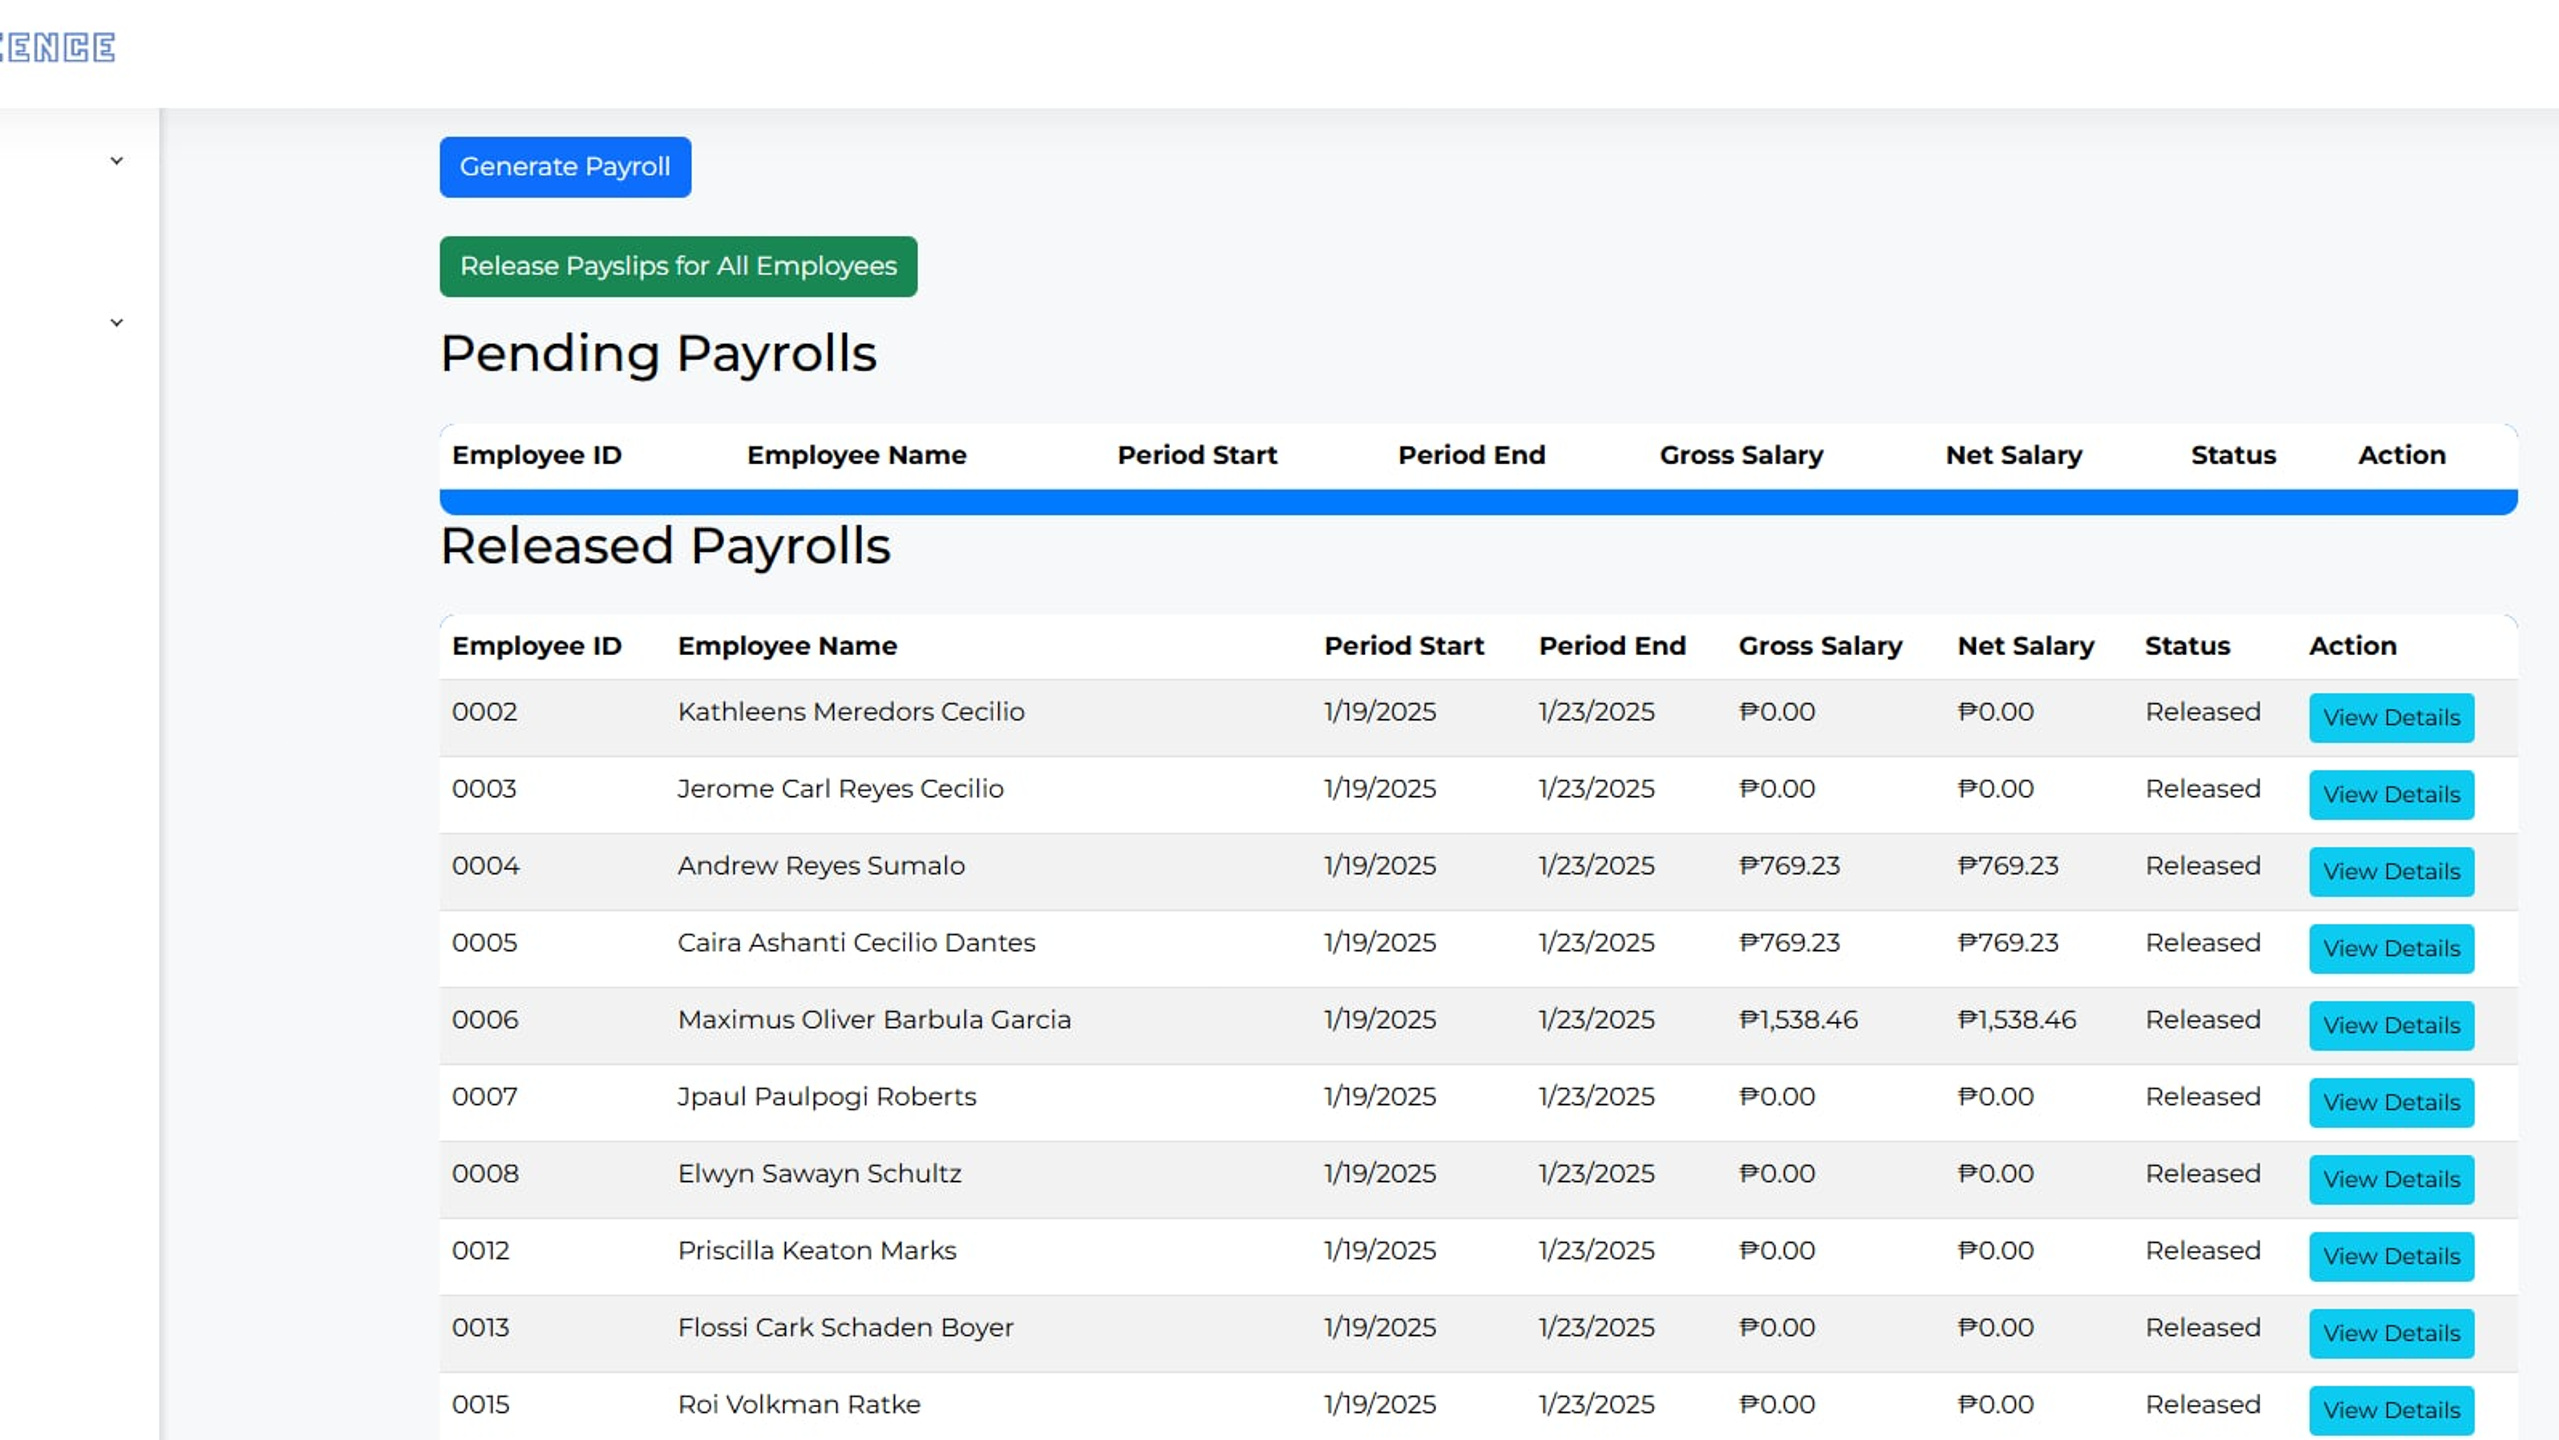
Task: View details for Roi Volkman Ratke
Action: click(x=2391, y=1411)
